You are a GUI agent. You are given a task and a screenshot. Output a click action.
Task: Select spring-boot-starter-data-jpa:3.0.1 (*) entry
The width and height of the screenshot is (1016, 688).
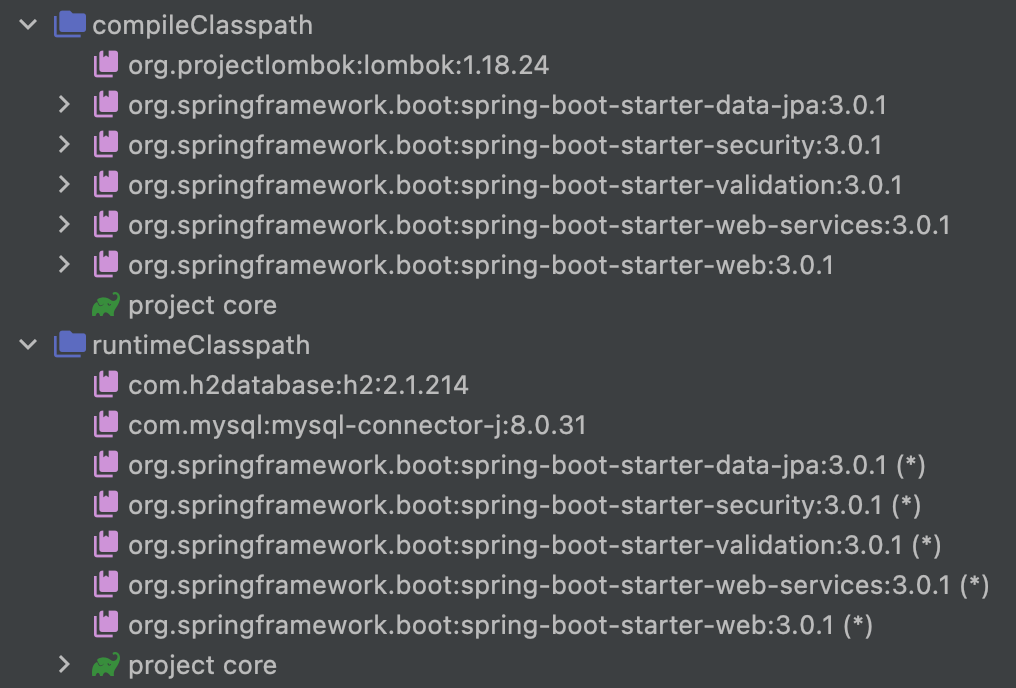(x=527, y=465)
